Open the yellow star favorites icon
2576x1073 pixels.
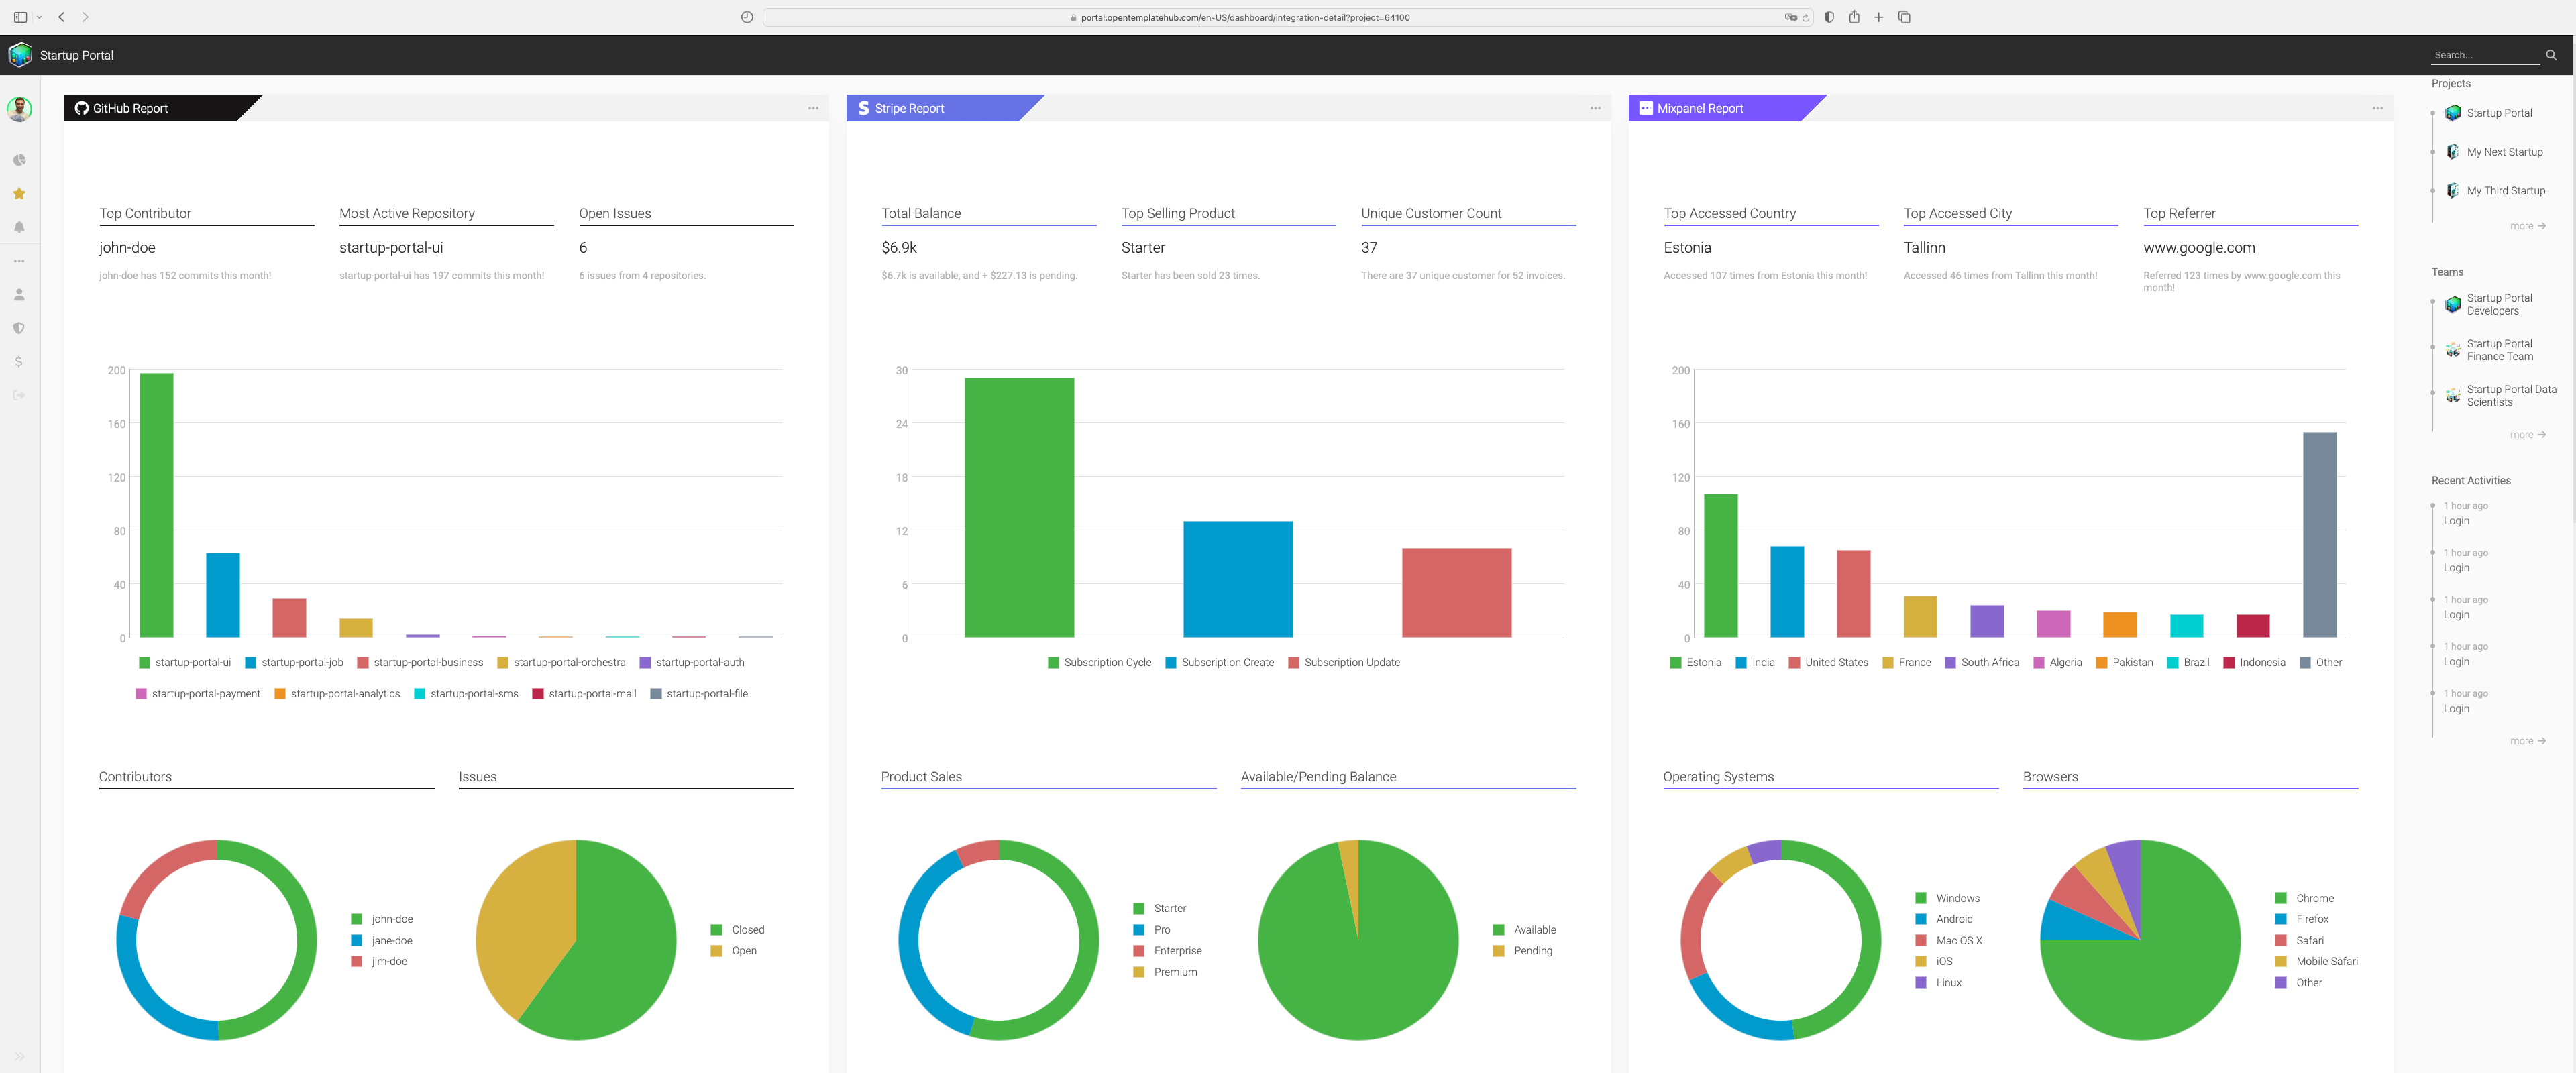[19, 194]
